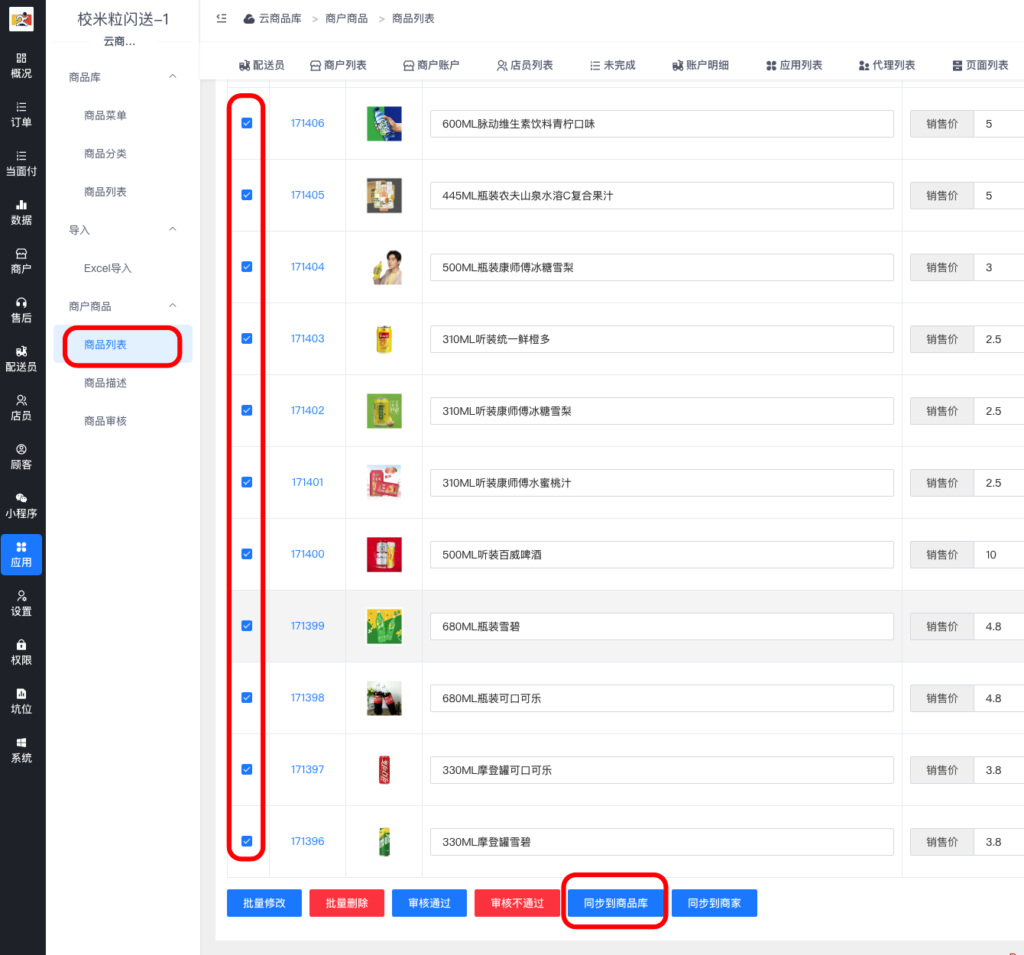This screenshot has width=1024, height=955.
Task: Open the thumbnail image of 680ML瓶装可口可乐
Action: pyautogui.click(x=384, y=697)
